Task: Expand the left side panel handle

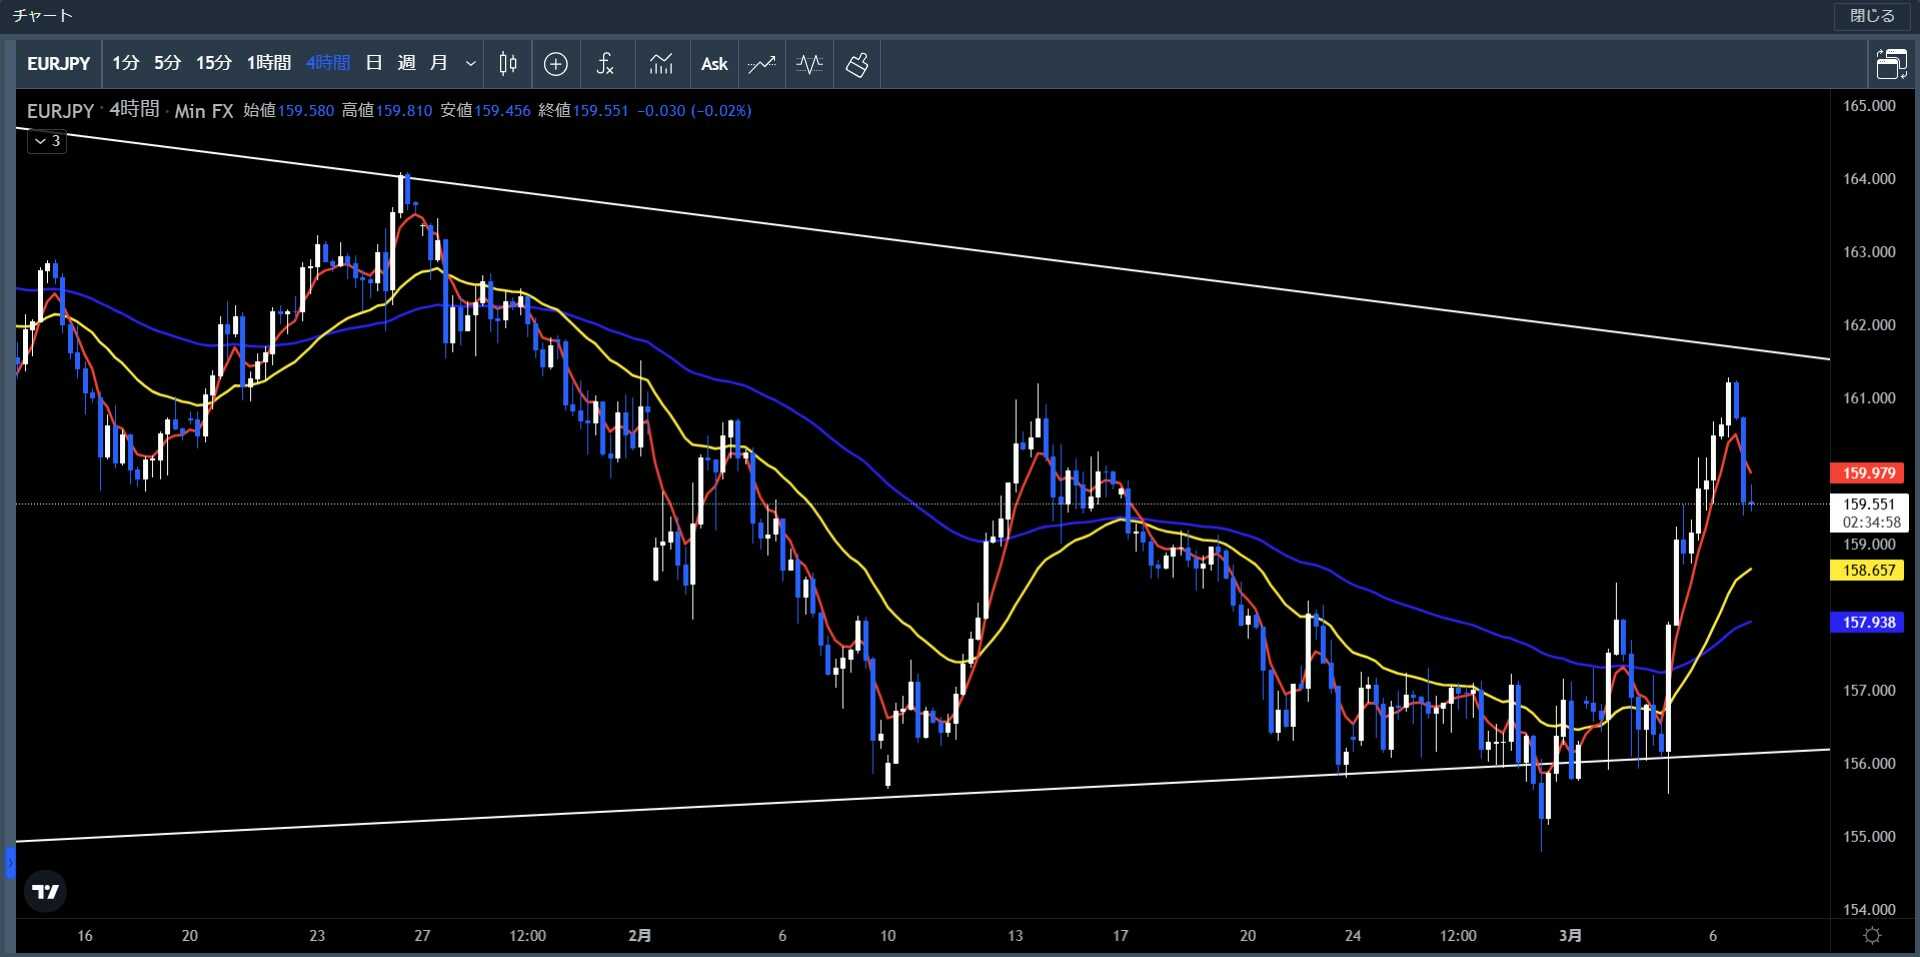Action: [x=10, y=862]
